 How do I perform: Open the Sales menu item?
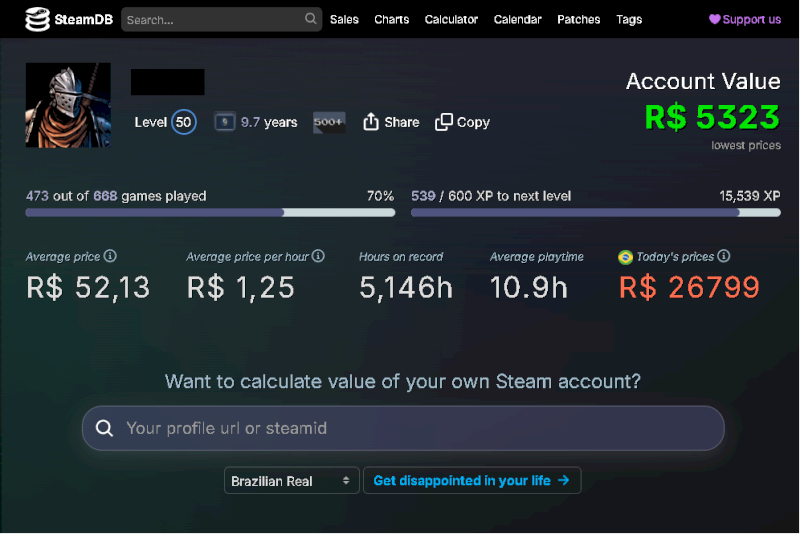(344, 19)
